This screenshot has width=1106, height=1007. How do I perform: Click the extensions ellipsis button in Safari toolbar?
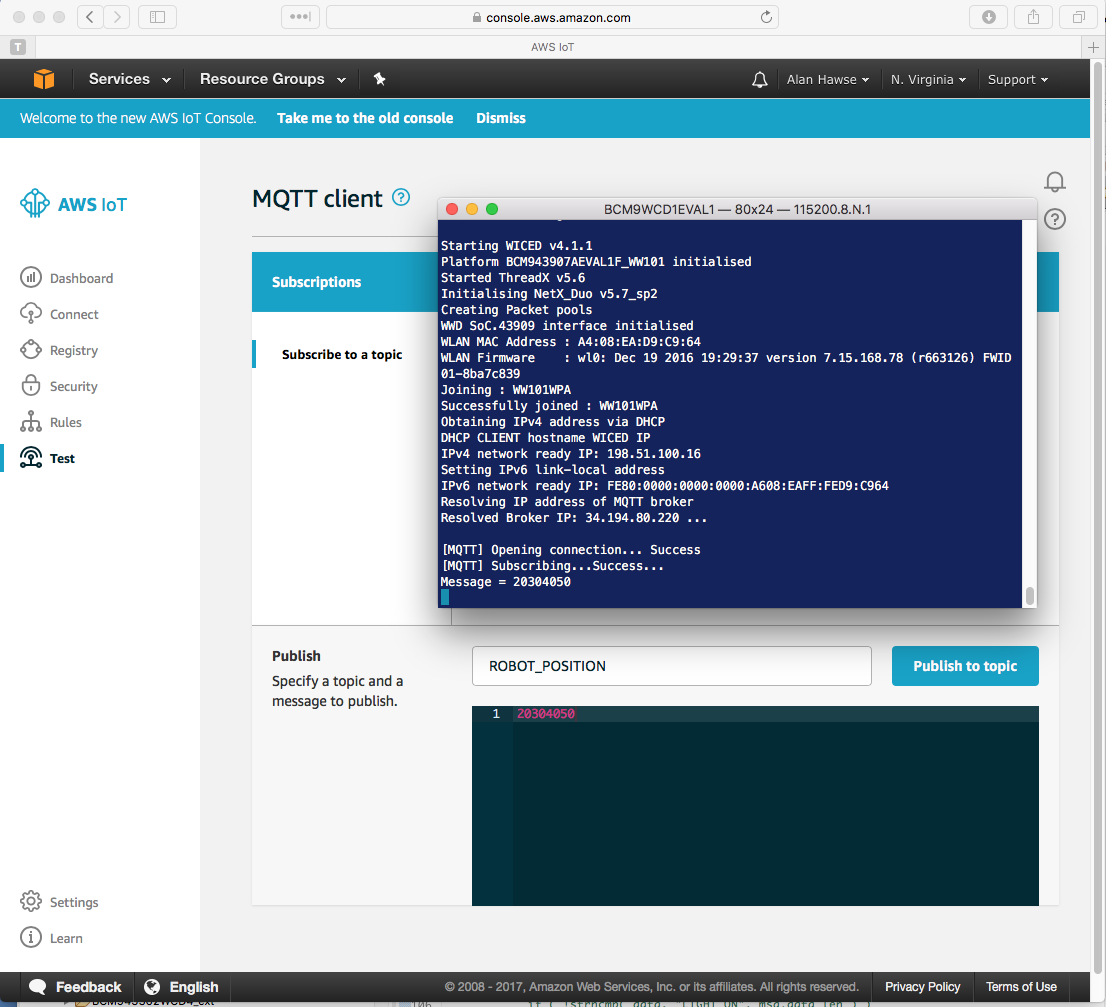click(300, 17)
